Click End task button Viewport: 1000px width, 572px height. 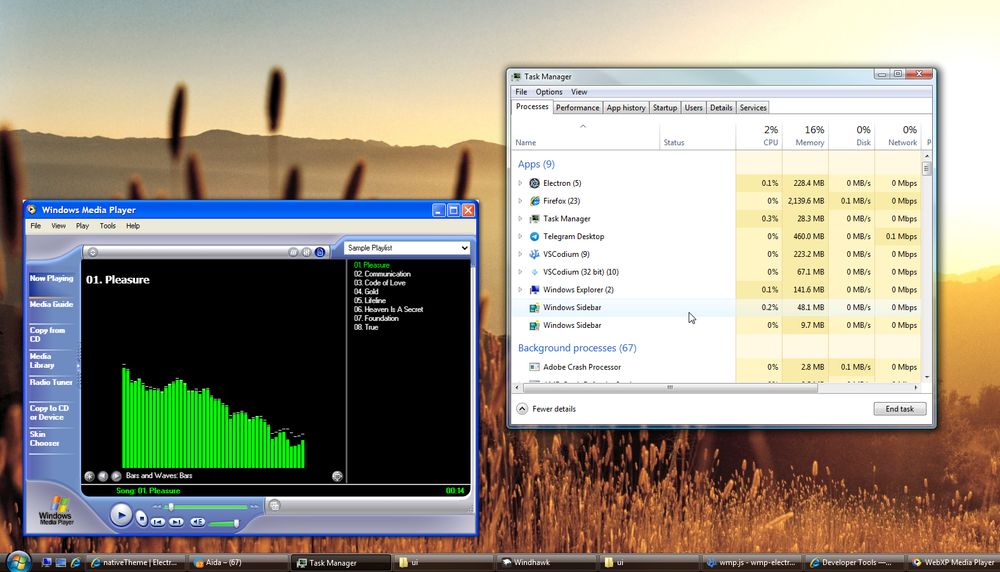coord(899,409)
